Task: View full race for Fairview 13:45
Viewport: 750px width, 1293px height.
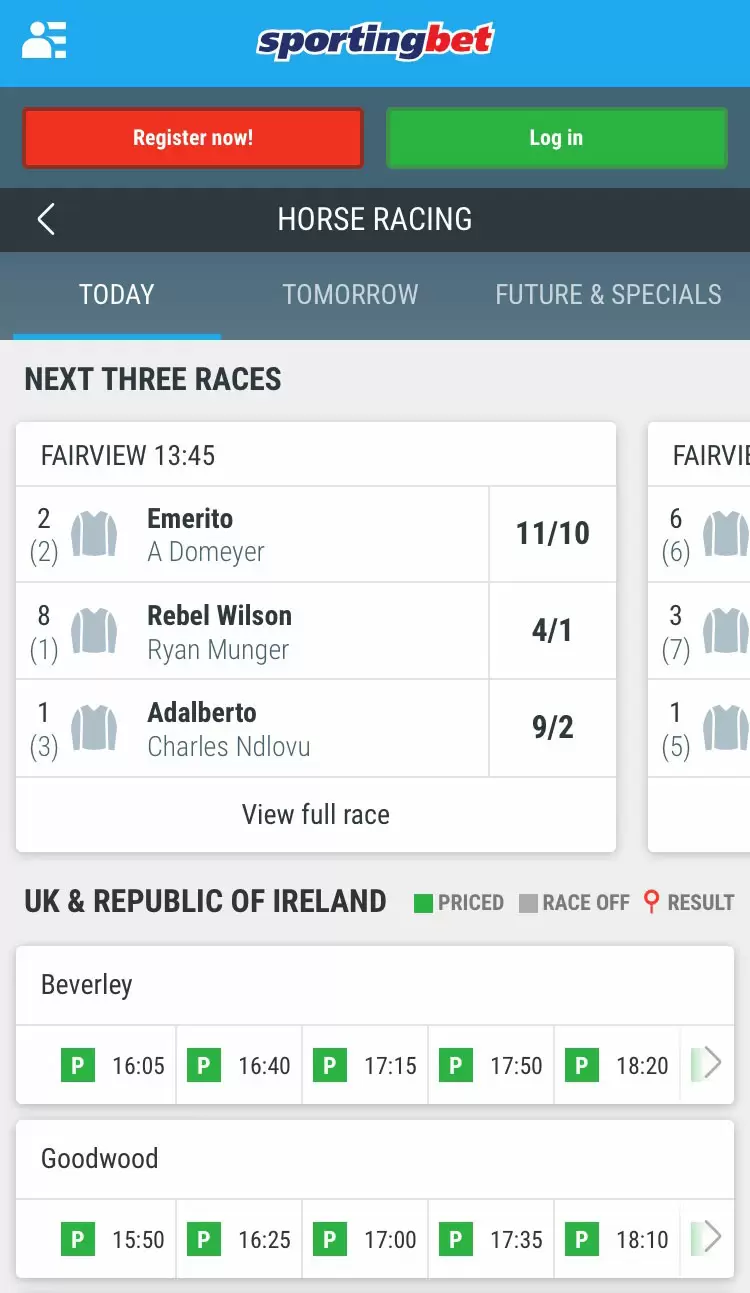Action: coord(316,815)
